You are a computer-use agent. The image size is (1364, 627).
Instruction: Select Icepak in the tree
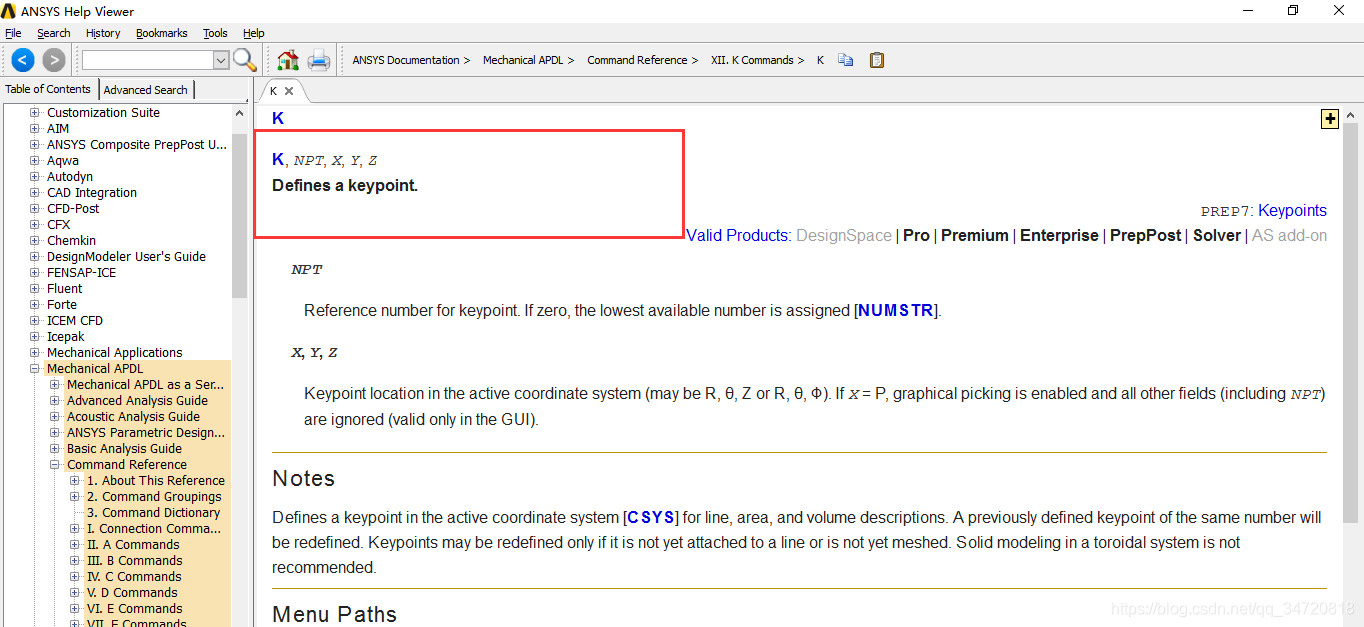[x=66, y=337]
